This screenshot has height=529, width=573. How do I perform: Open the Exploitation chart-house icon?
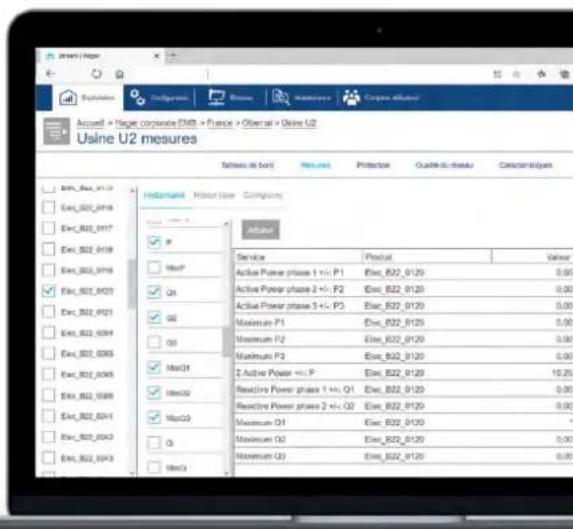(68, 98)
